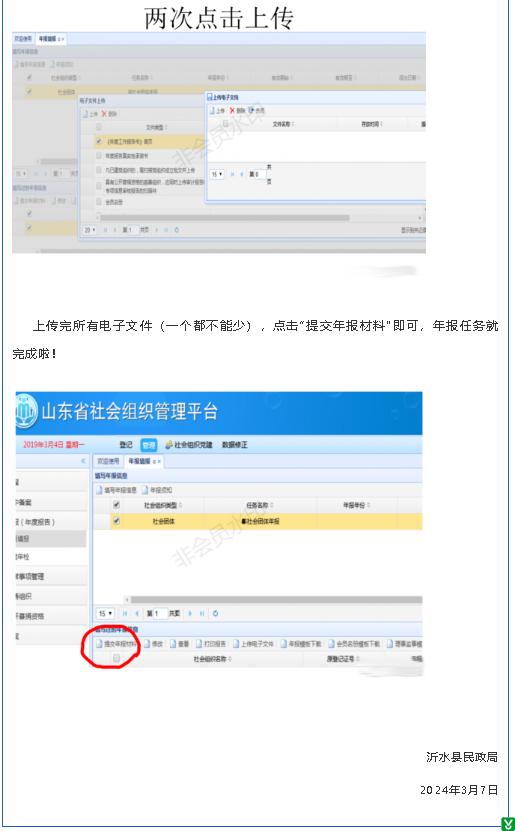Click the highlighted 管理 button in top menu
The image size is (515, 831).
tap(149, 445)
